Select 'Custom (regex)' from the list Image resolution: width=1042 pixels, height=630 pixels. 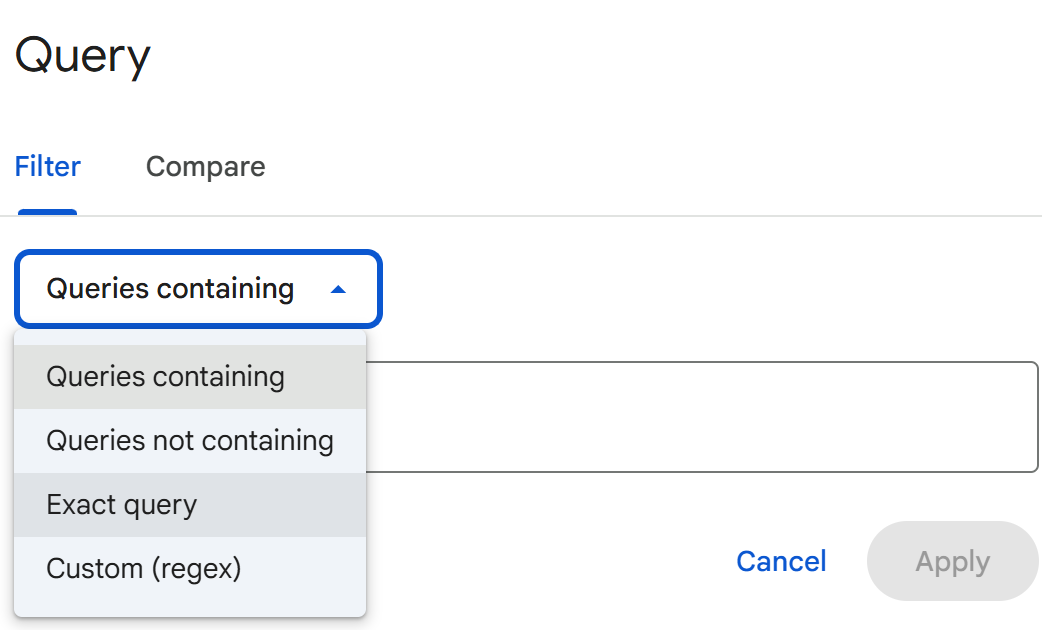(144, 569)
